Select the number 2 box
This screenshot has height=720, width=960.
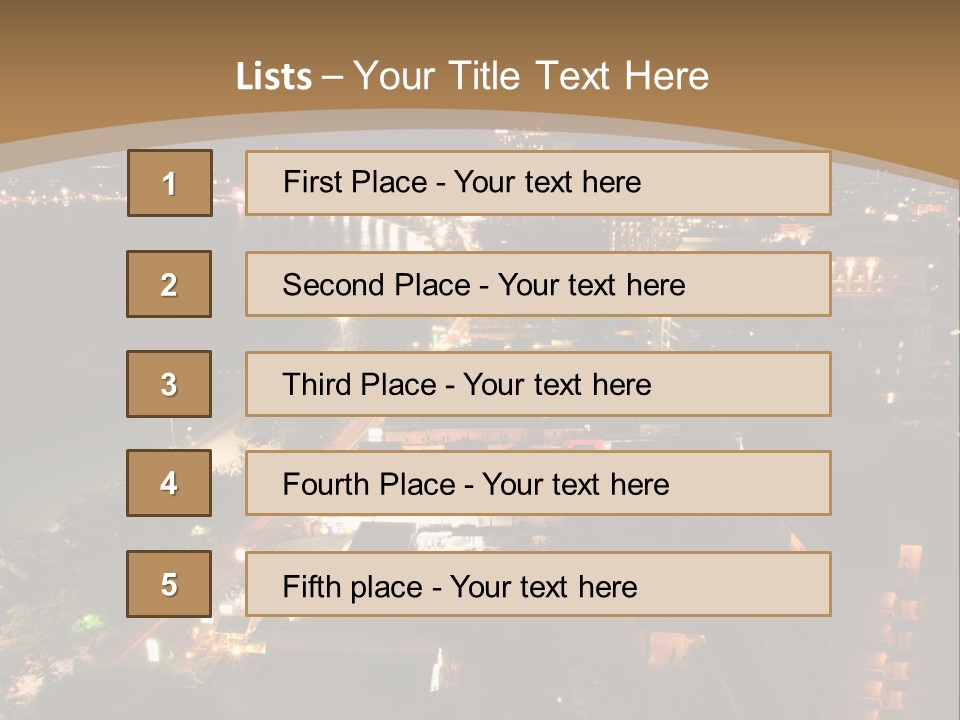[169, 284]
